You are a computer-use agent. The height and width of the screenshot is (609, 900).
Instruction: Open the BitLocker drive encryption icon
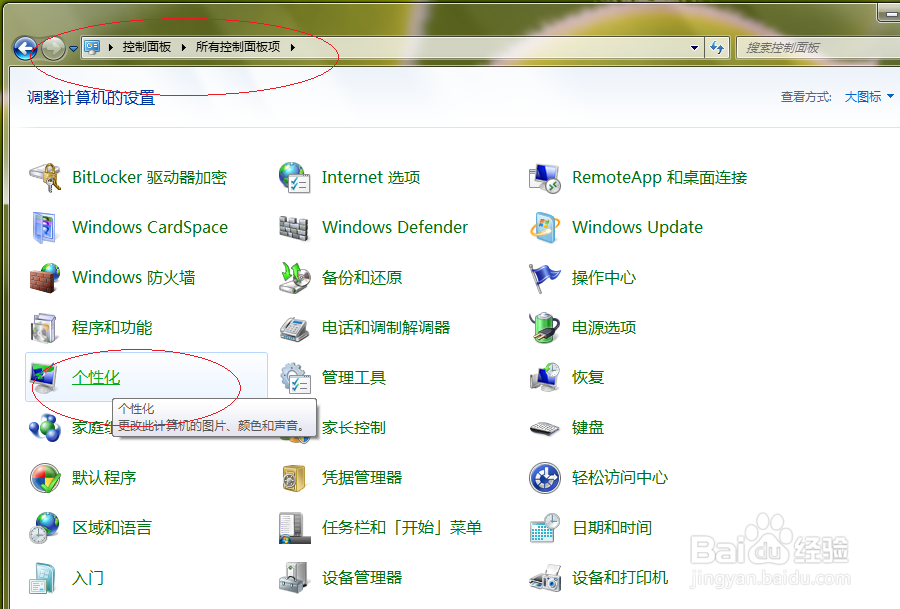click(45, 177)
